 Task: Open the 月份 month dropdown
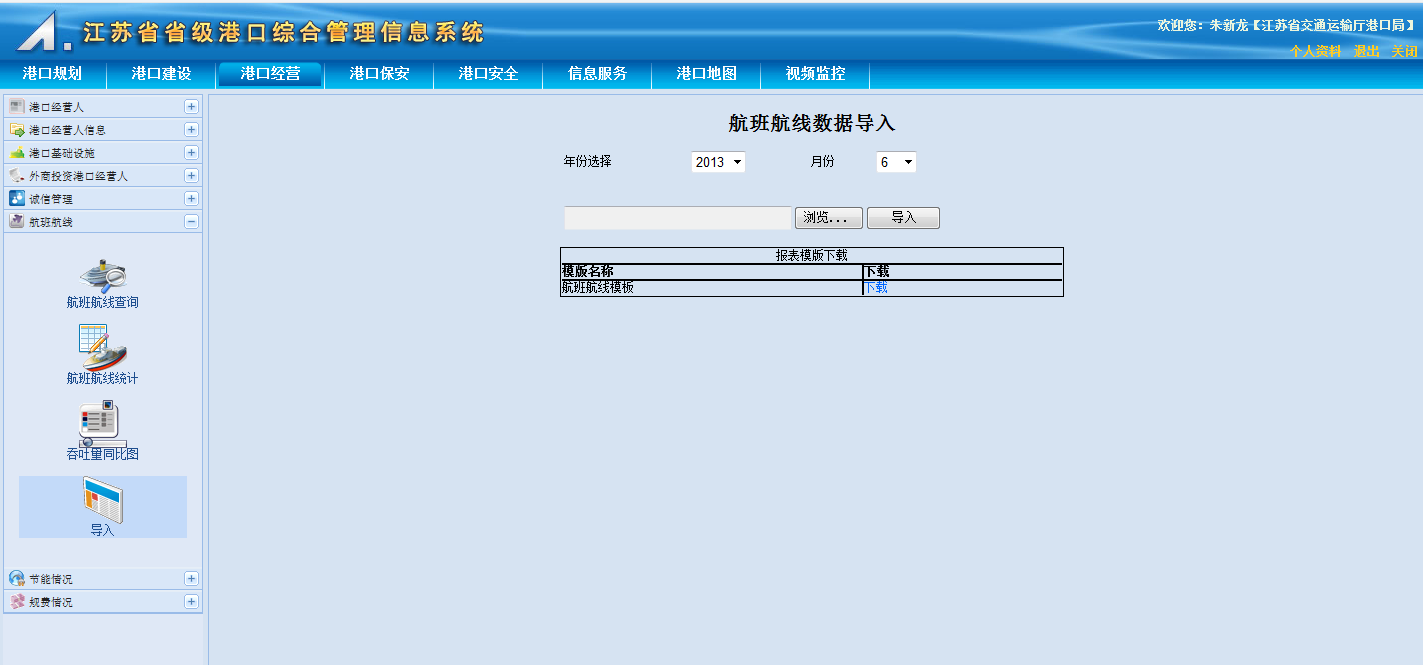(x=896, y=162)
